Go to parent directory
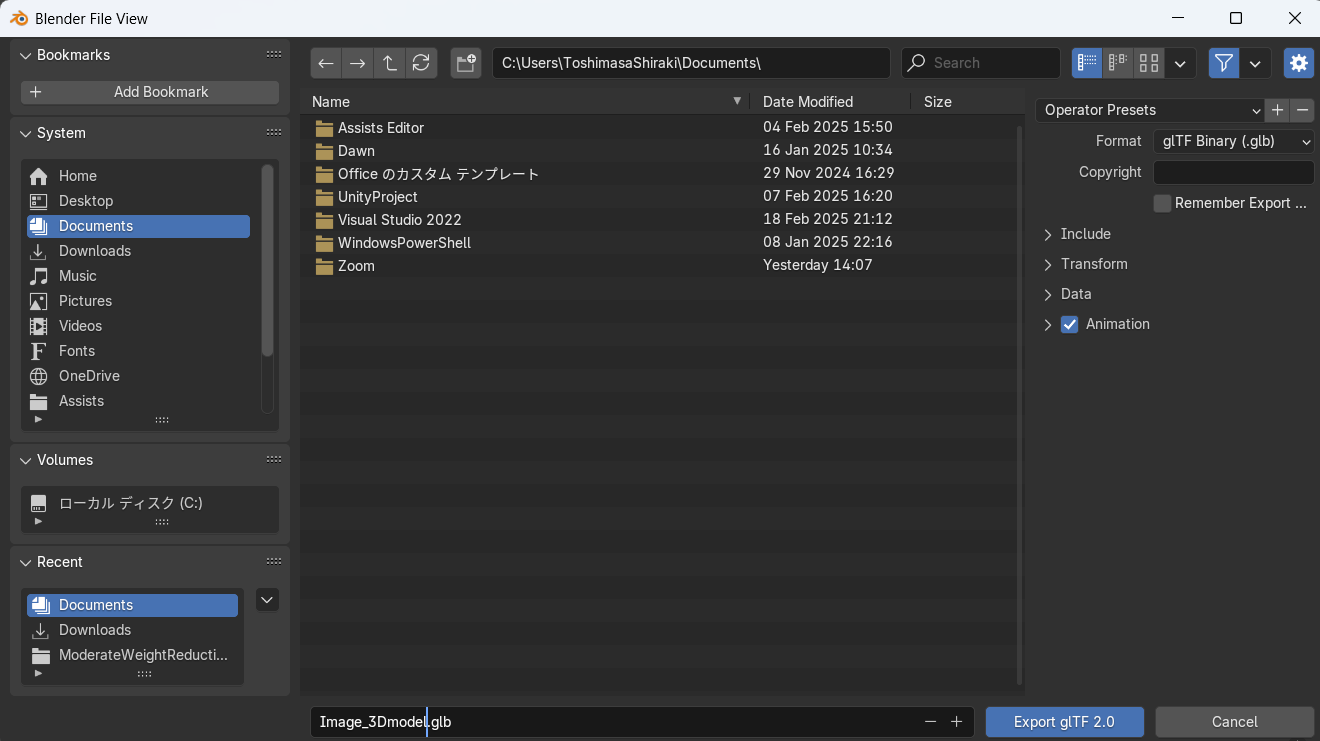This screenshot has height=741, width=1320. [389, 63]
